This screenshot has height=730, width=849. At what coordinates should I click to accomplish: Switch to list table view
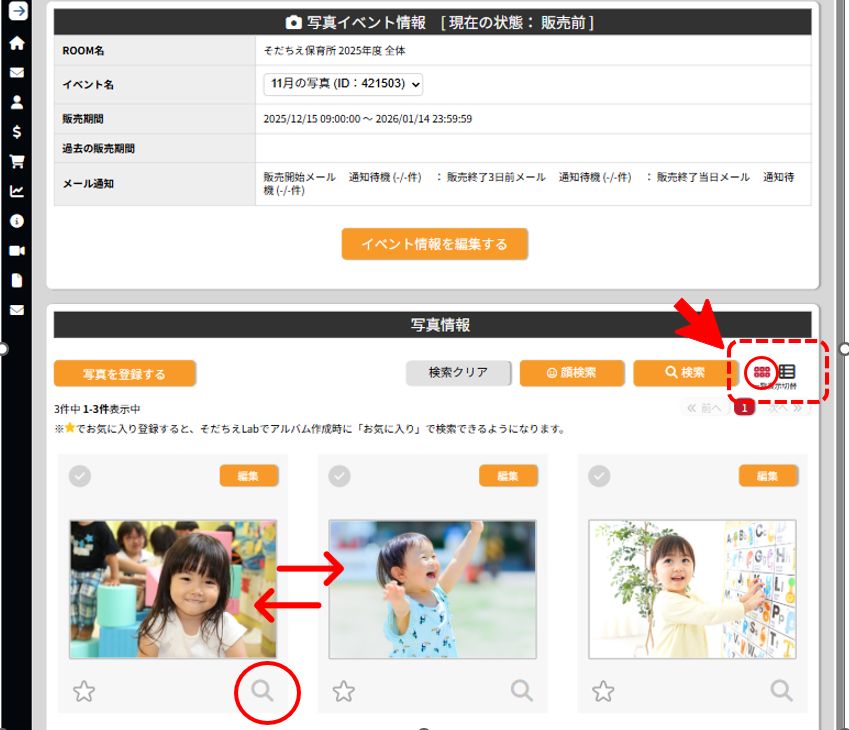(787, 372)
